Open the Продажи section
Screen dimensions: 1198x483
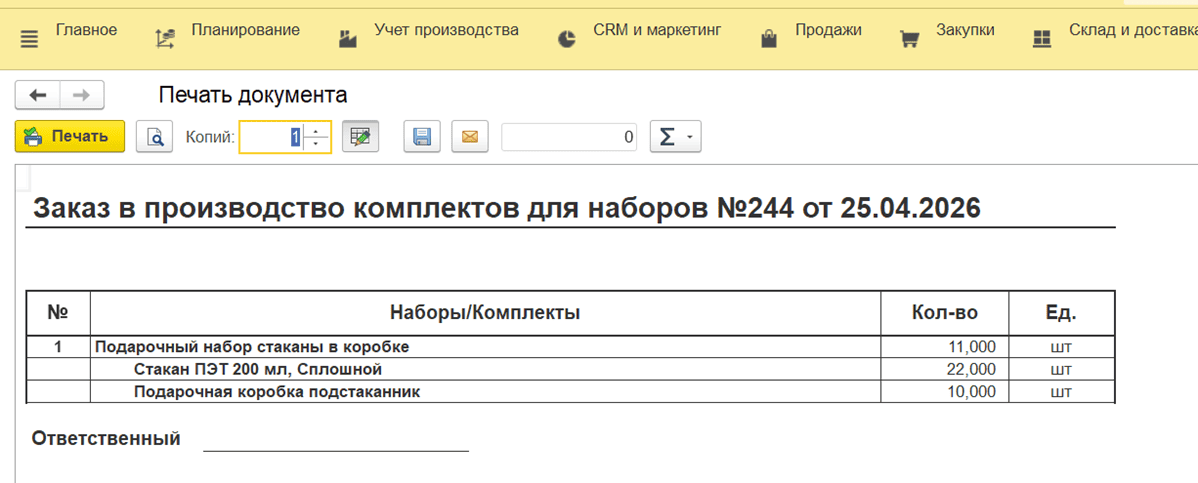coord(812,31)
